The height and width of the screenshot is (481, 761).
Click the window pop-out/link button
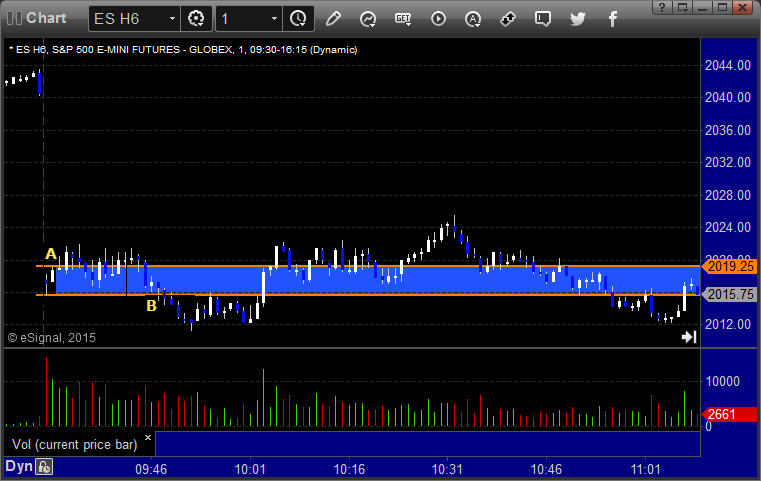click(x=683, y=7)
